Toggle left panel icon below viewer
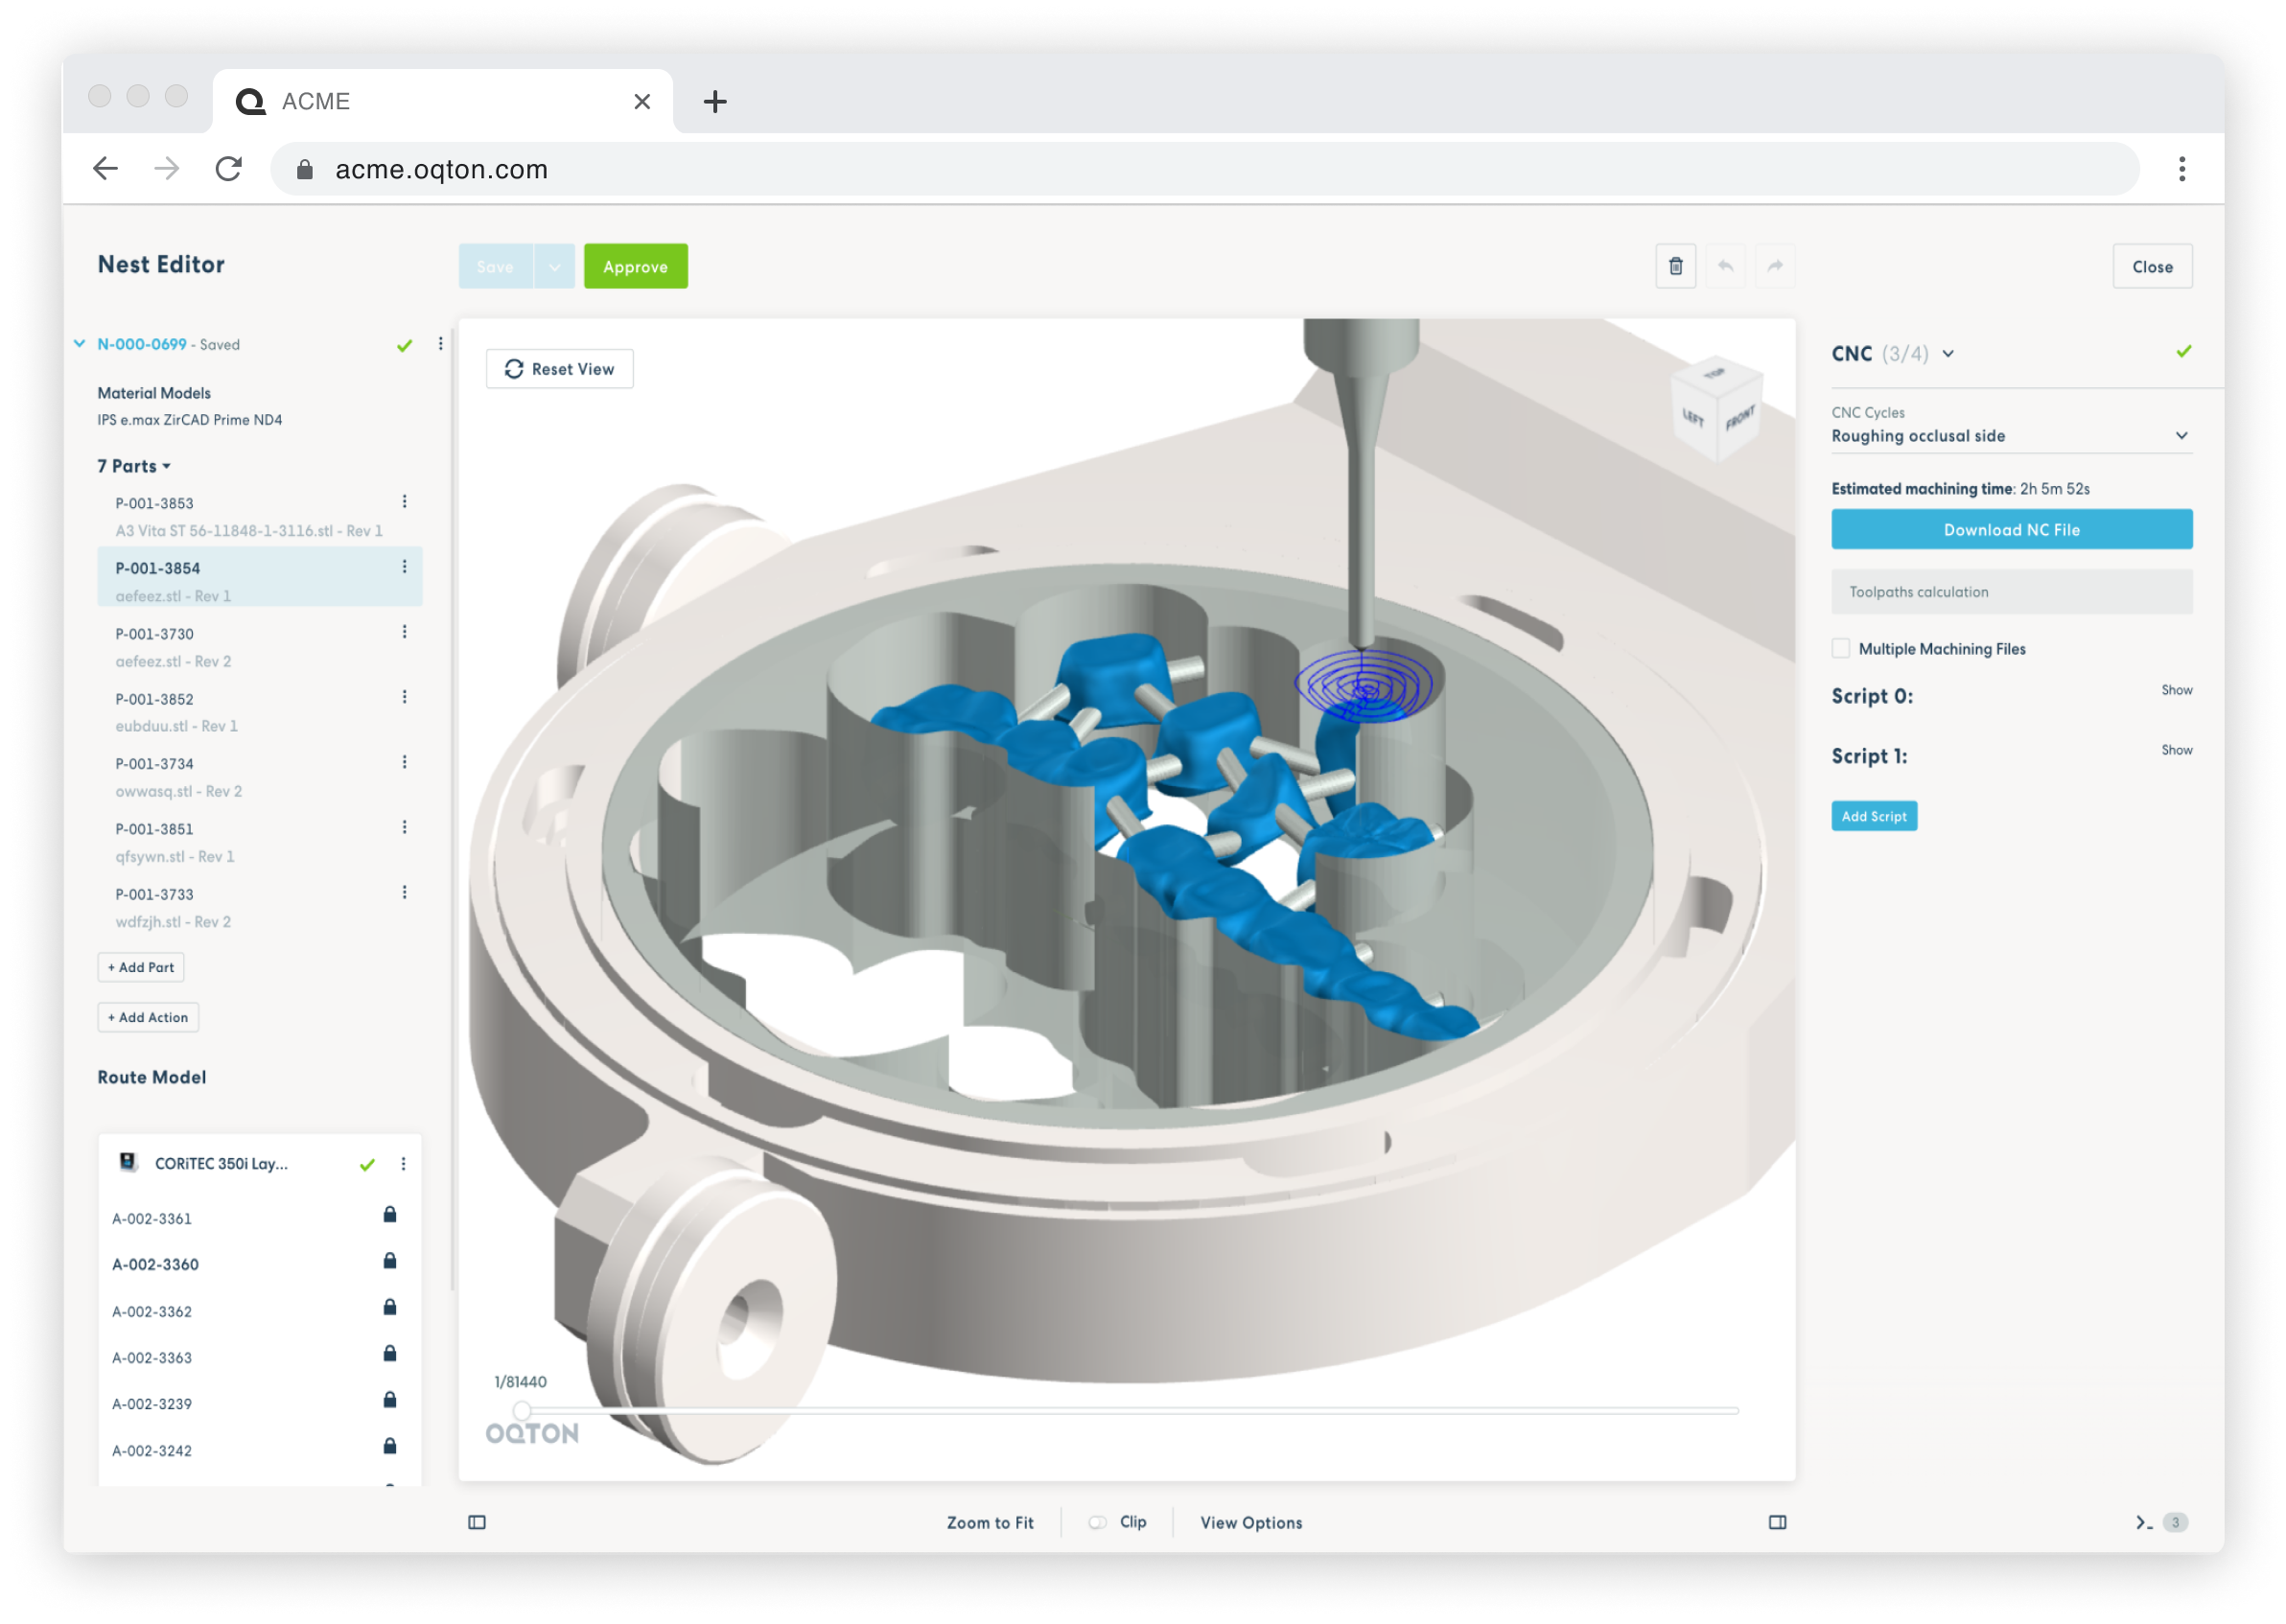The image size is (2286, 1624). 477,1522
